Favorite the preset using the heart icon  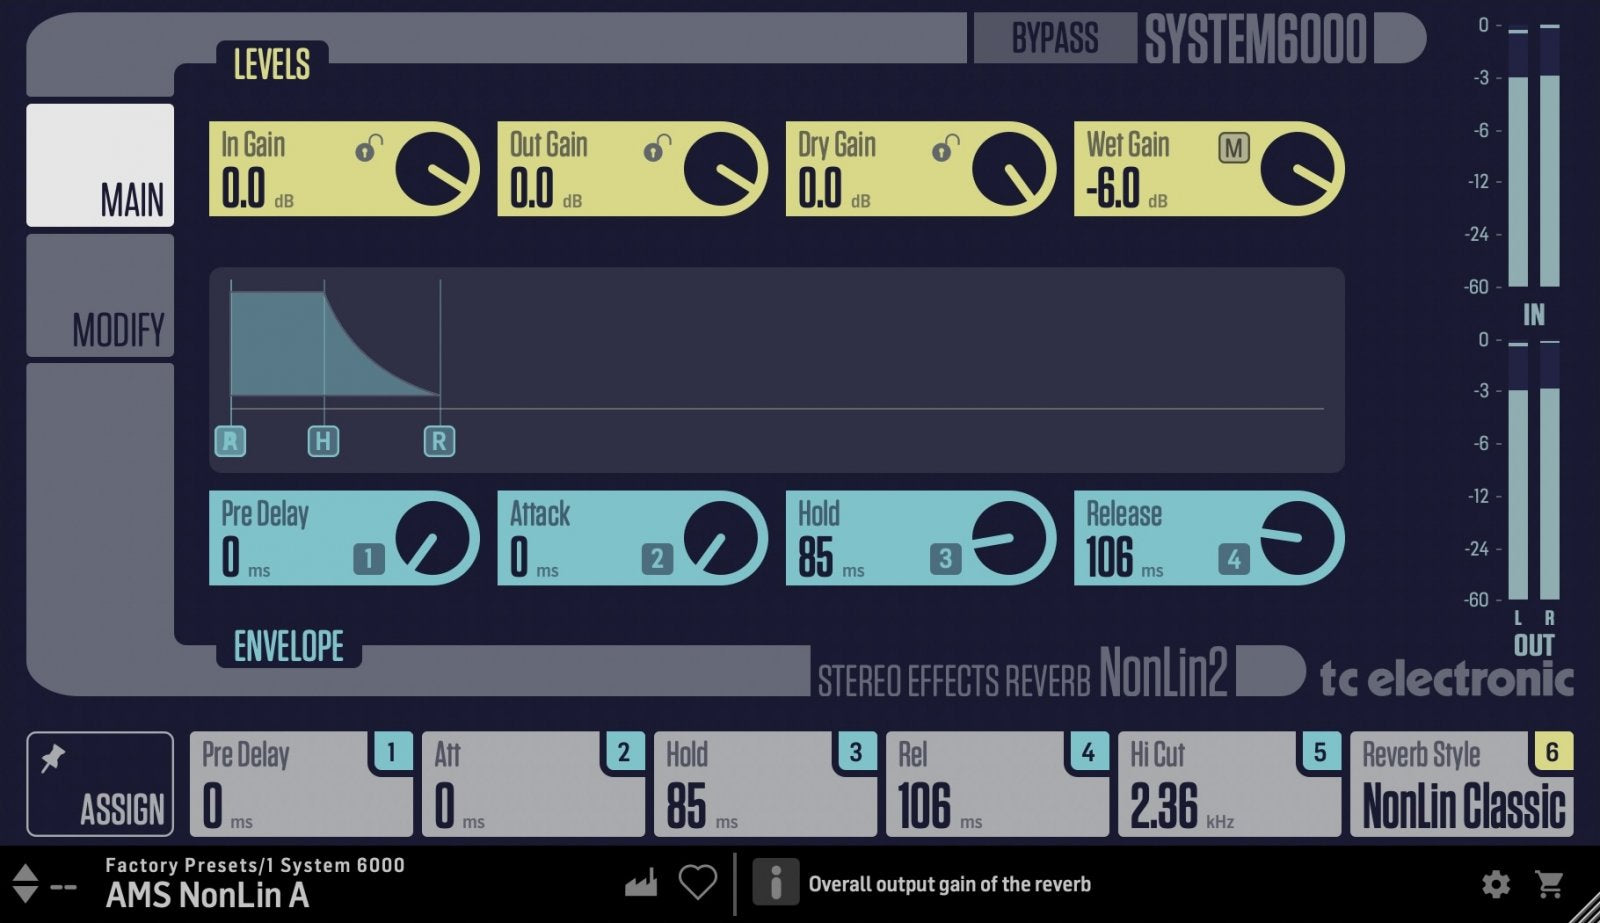click(x=699, y=884)
